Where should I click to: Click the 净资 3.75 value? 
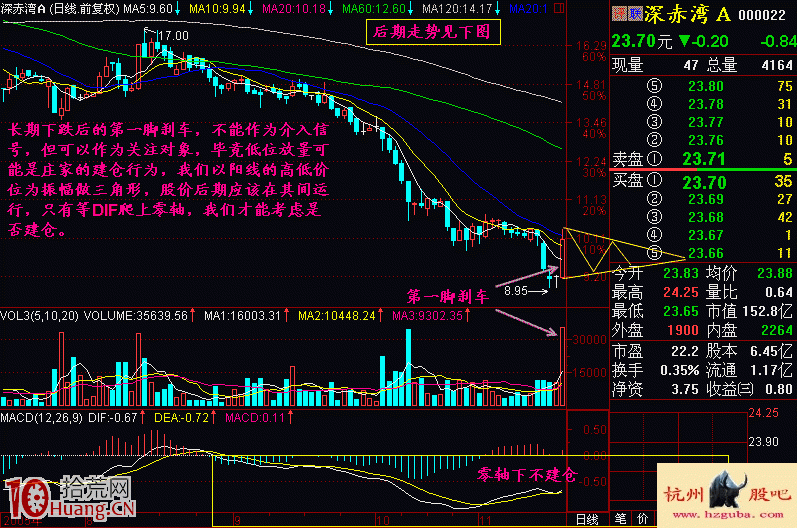685,389
